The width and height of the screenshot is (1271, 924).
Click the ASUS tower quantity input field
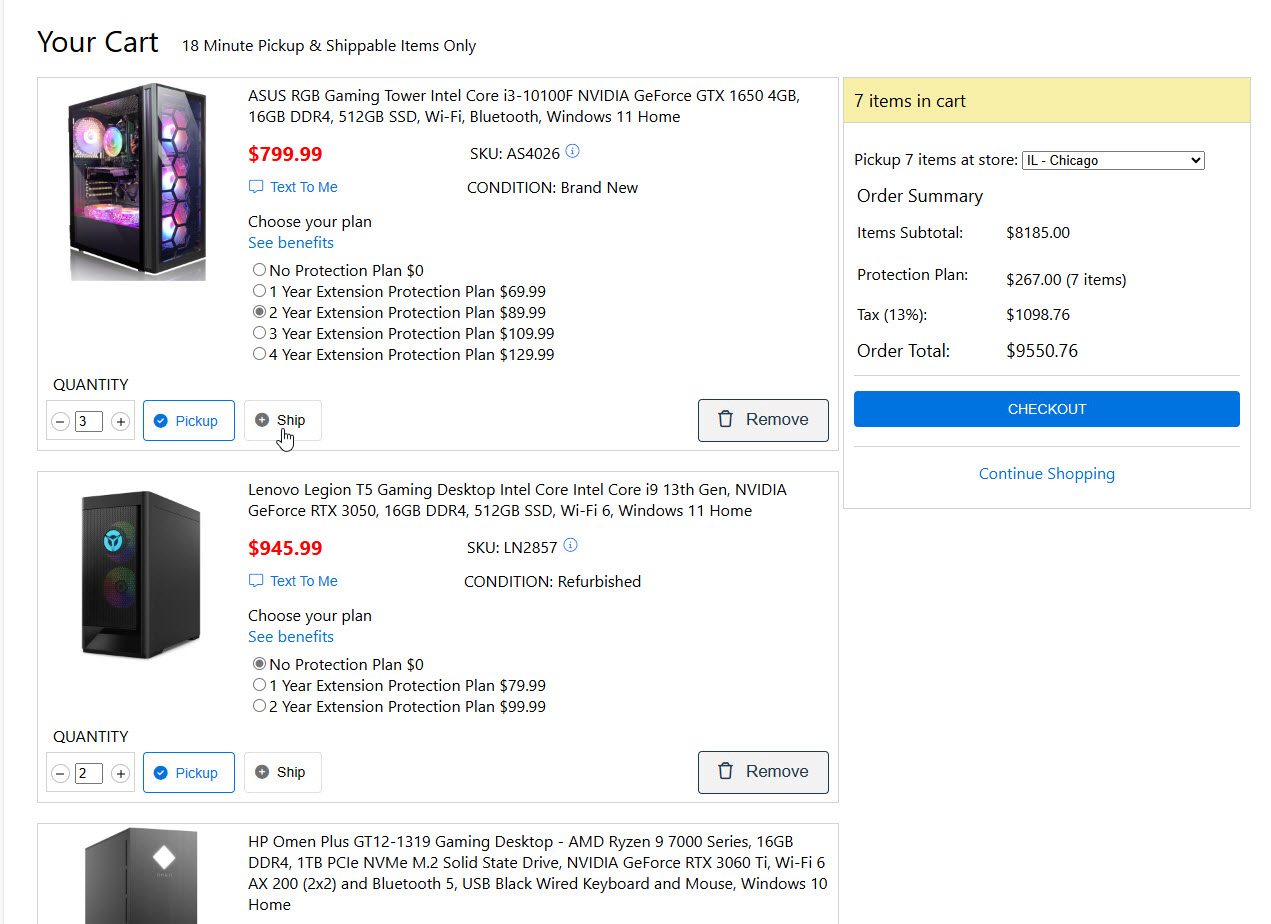89,422
